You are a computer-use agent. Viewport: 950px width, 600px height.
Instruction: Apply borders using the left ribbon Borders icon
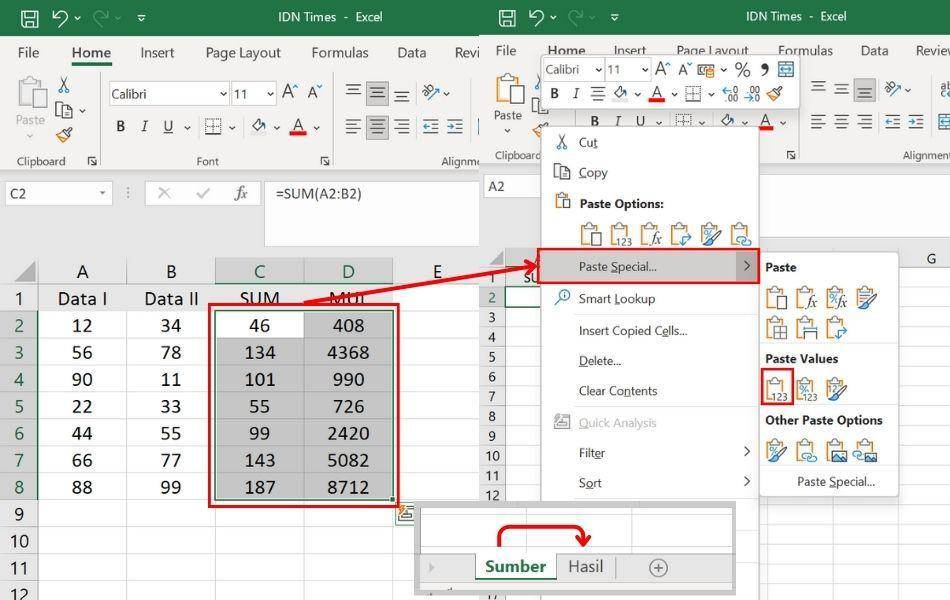(213, 126)
